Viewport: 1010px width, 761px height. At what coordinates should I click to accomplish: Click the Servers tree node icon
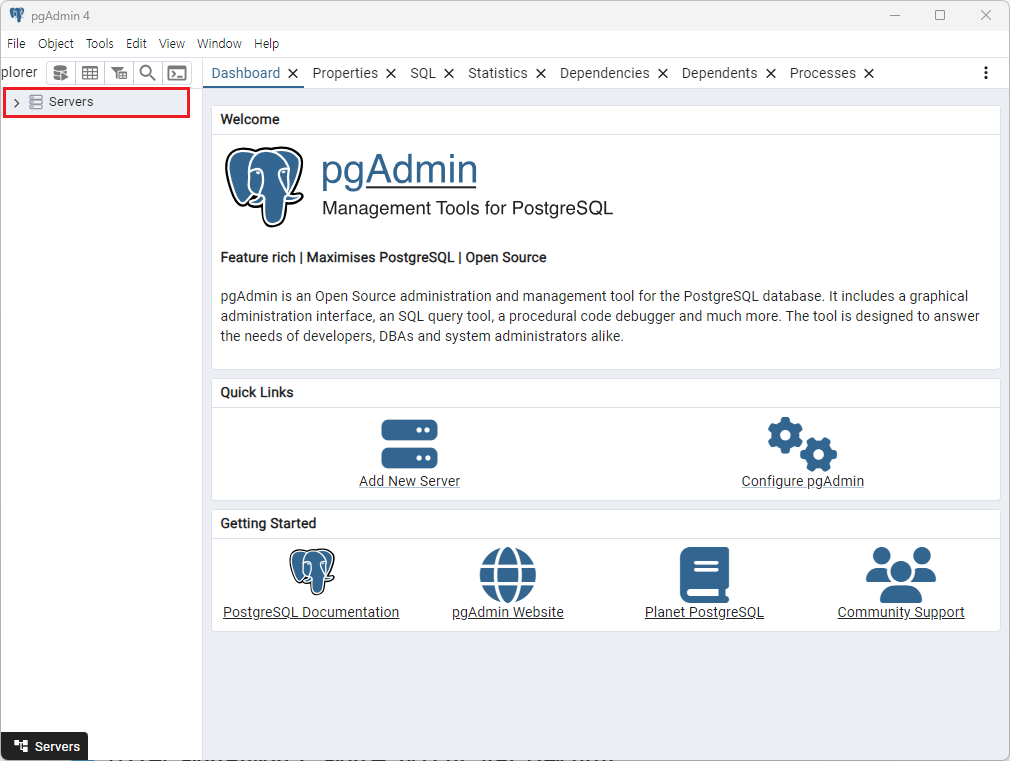click(36, 102)
